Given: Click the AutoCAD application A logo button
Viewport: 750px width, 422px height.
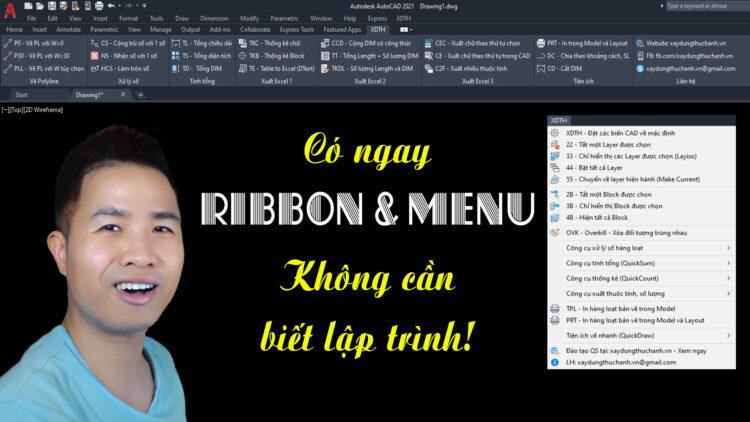Looking at the screenshot, I should pos(10,10).
